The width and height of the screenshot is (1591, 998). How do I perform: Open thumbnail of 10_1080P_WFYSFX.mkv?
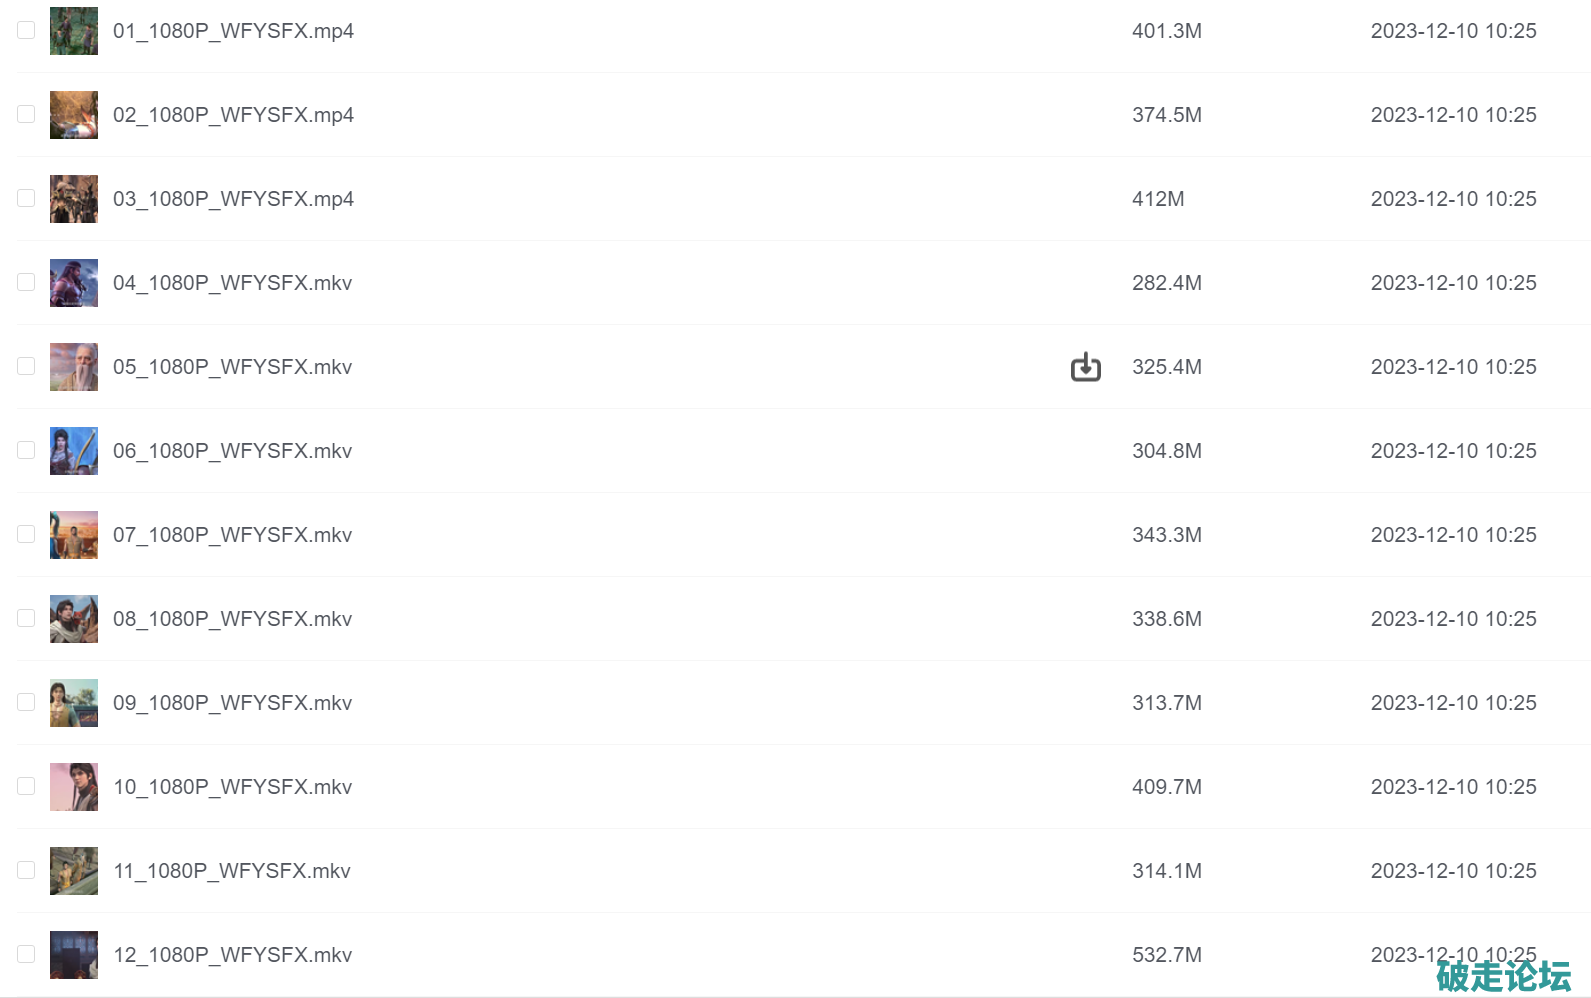(74, 787)
